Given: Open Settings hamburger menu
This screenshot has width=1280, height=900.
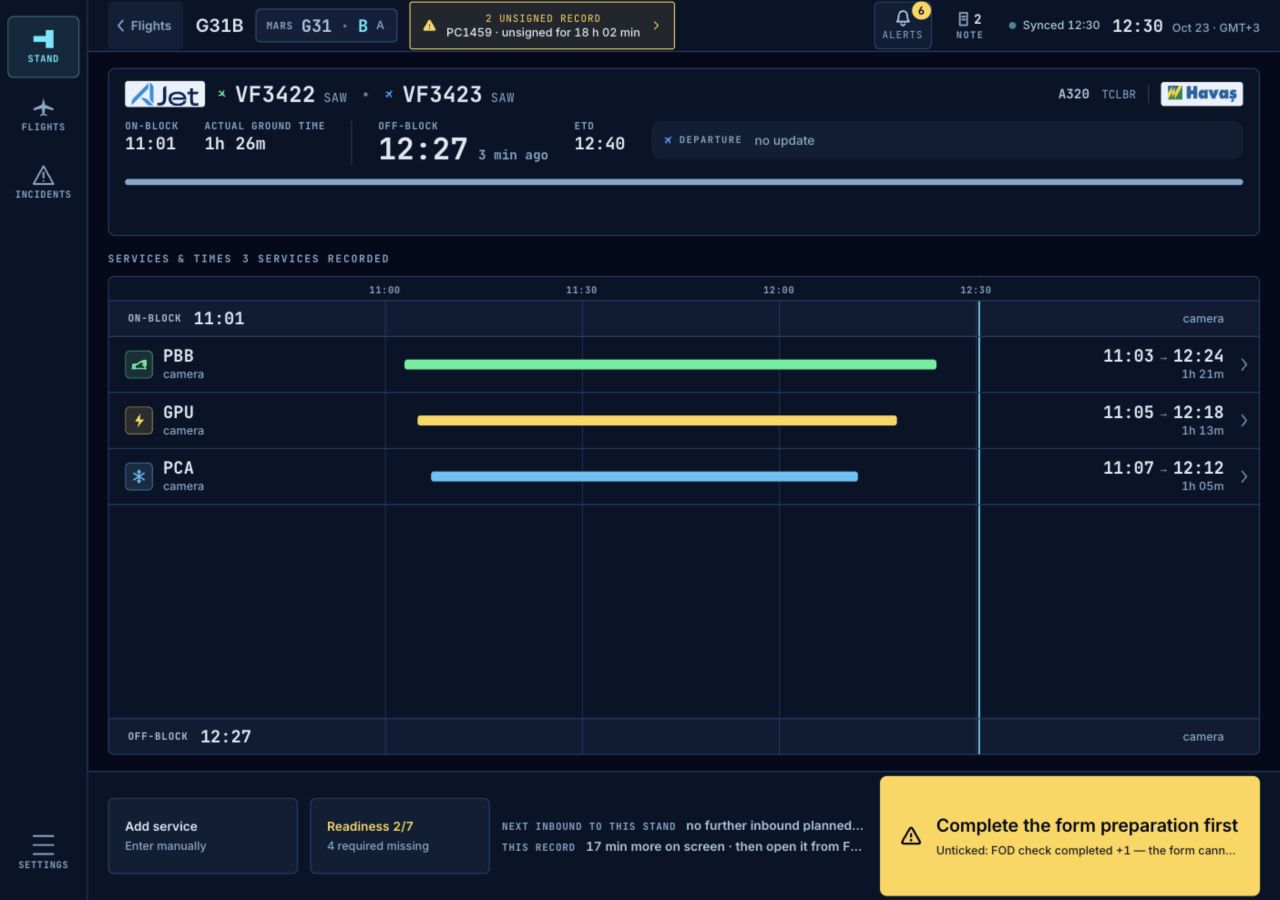Looking at the screenshot, I should [43, 851].
